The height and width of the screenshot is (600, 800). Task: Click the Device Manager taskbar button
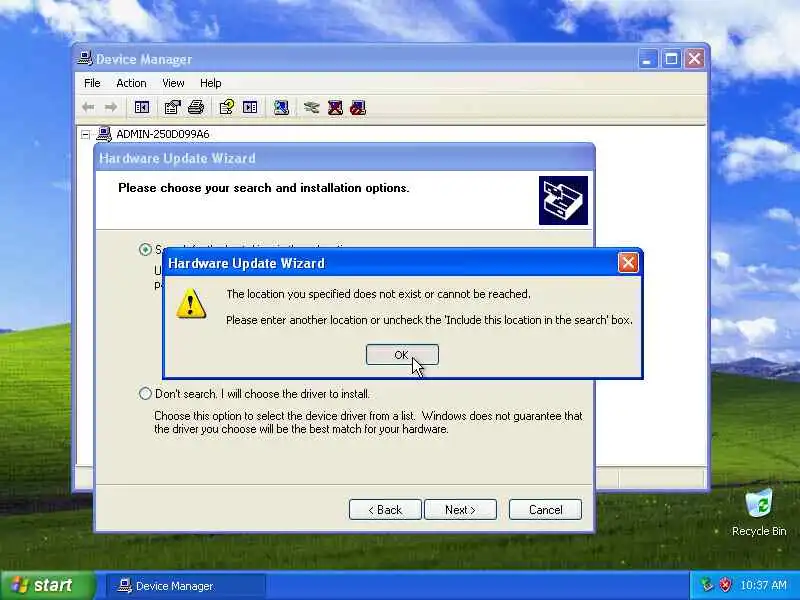point(186,586)
